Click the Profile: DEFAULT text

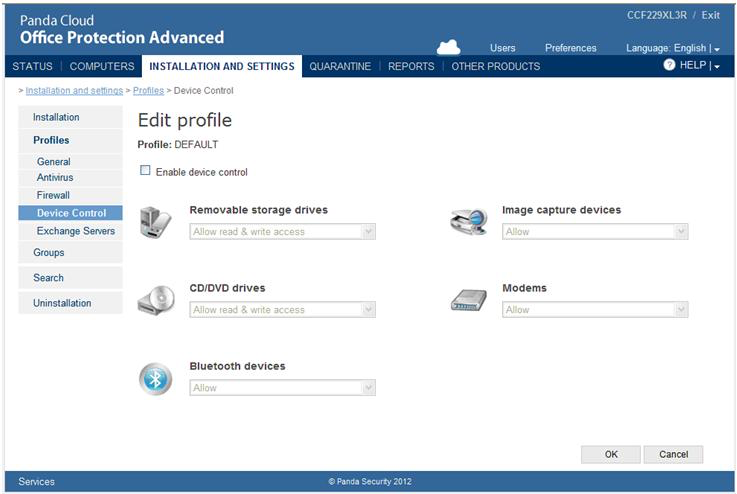(178, 144)
